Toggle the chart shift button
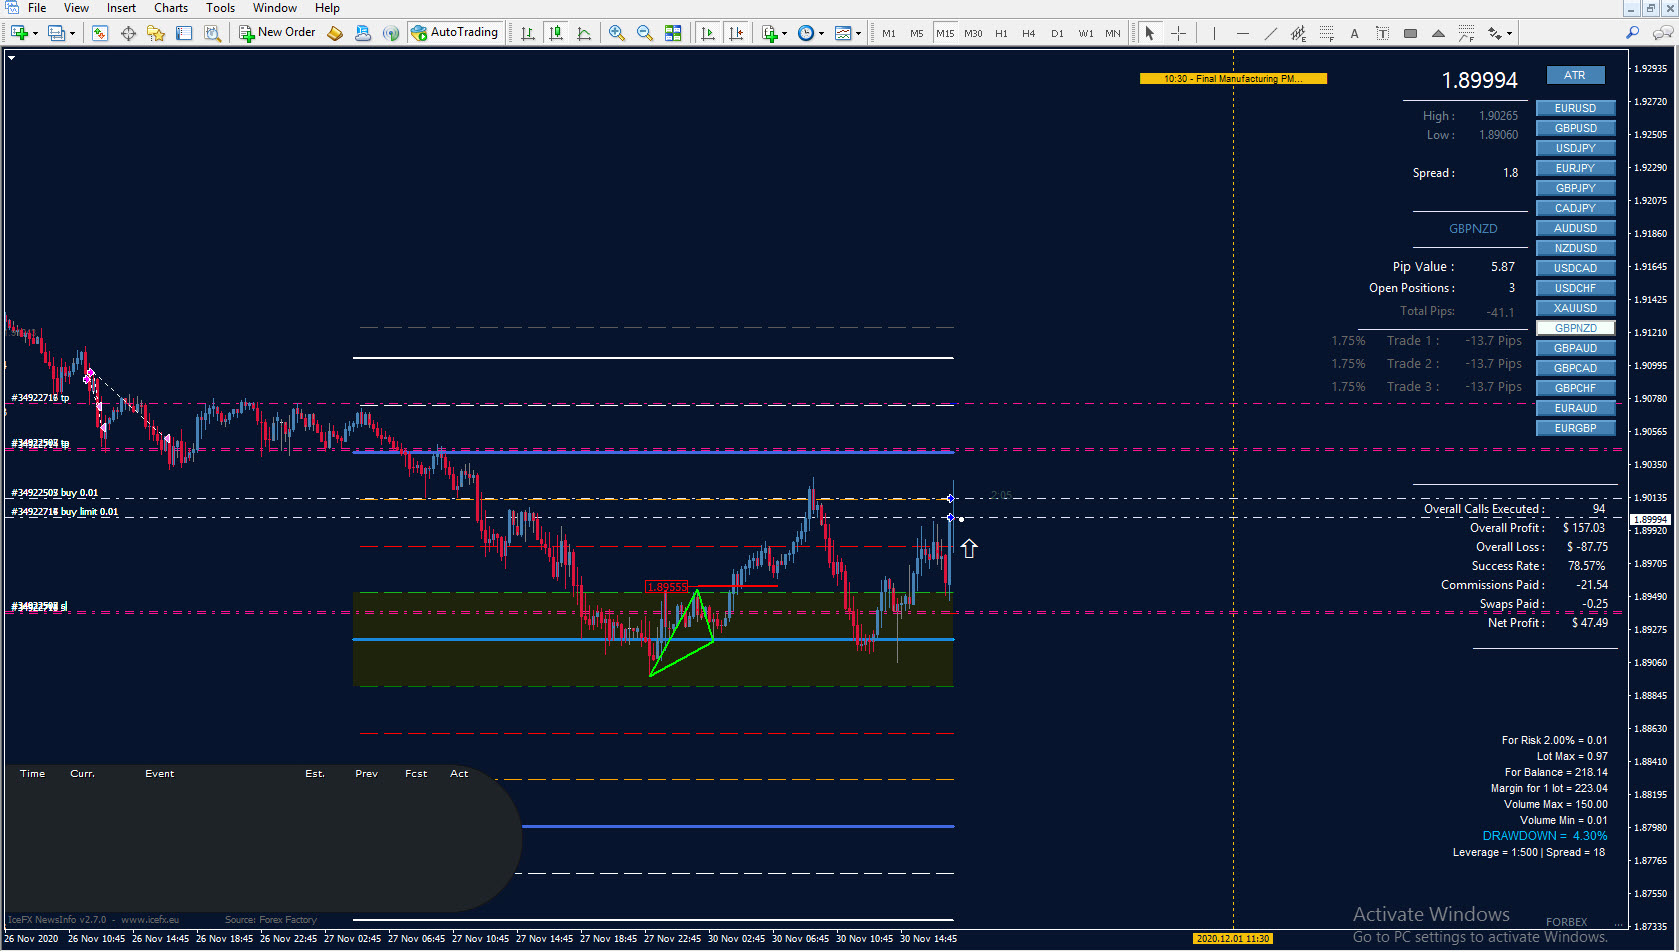This screenshot has width=1679, height=952. [x=736, y=33]
